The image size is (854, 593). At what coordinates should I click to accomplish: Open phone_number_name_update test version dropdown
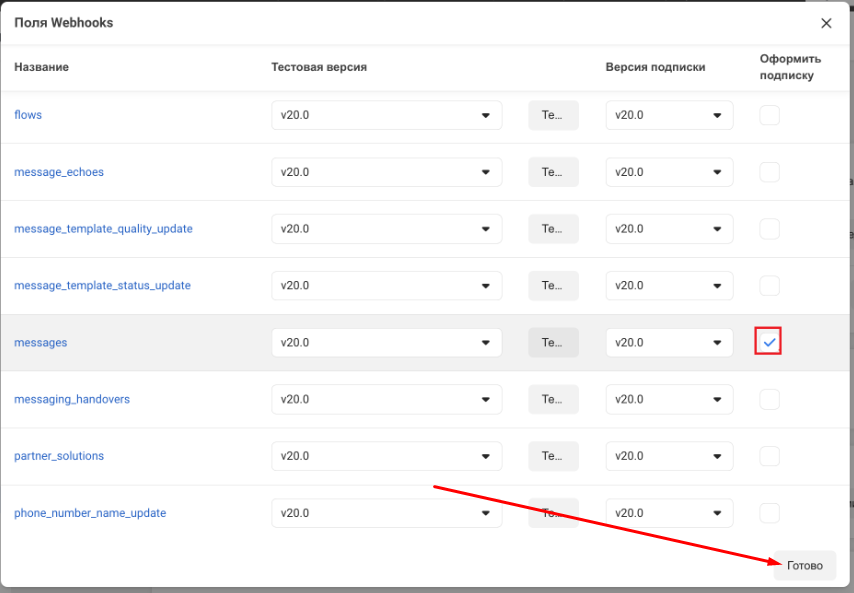386,513
